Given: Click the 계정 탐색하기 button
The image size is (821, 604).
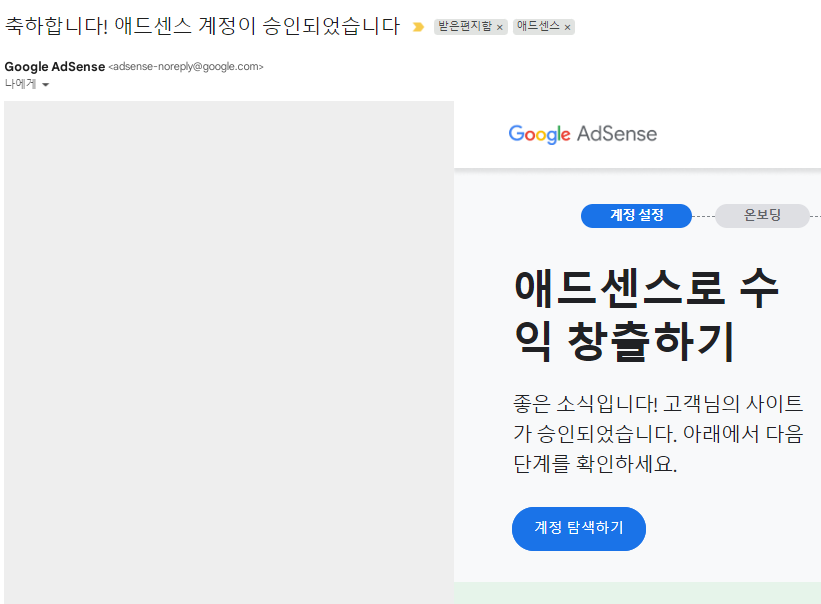Looking at the screenshot, I should tap(579, 529).
